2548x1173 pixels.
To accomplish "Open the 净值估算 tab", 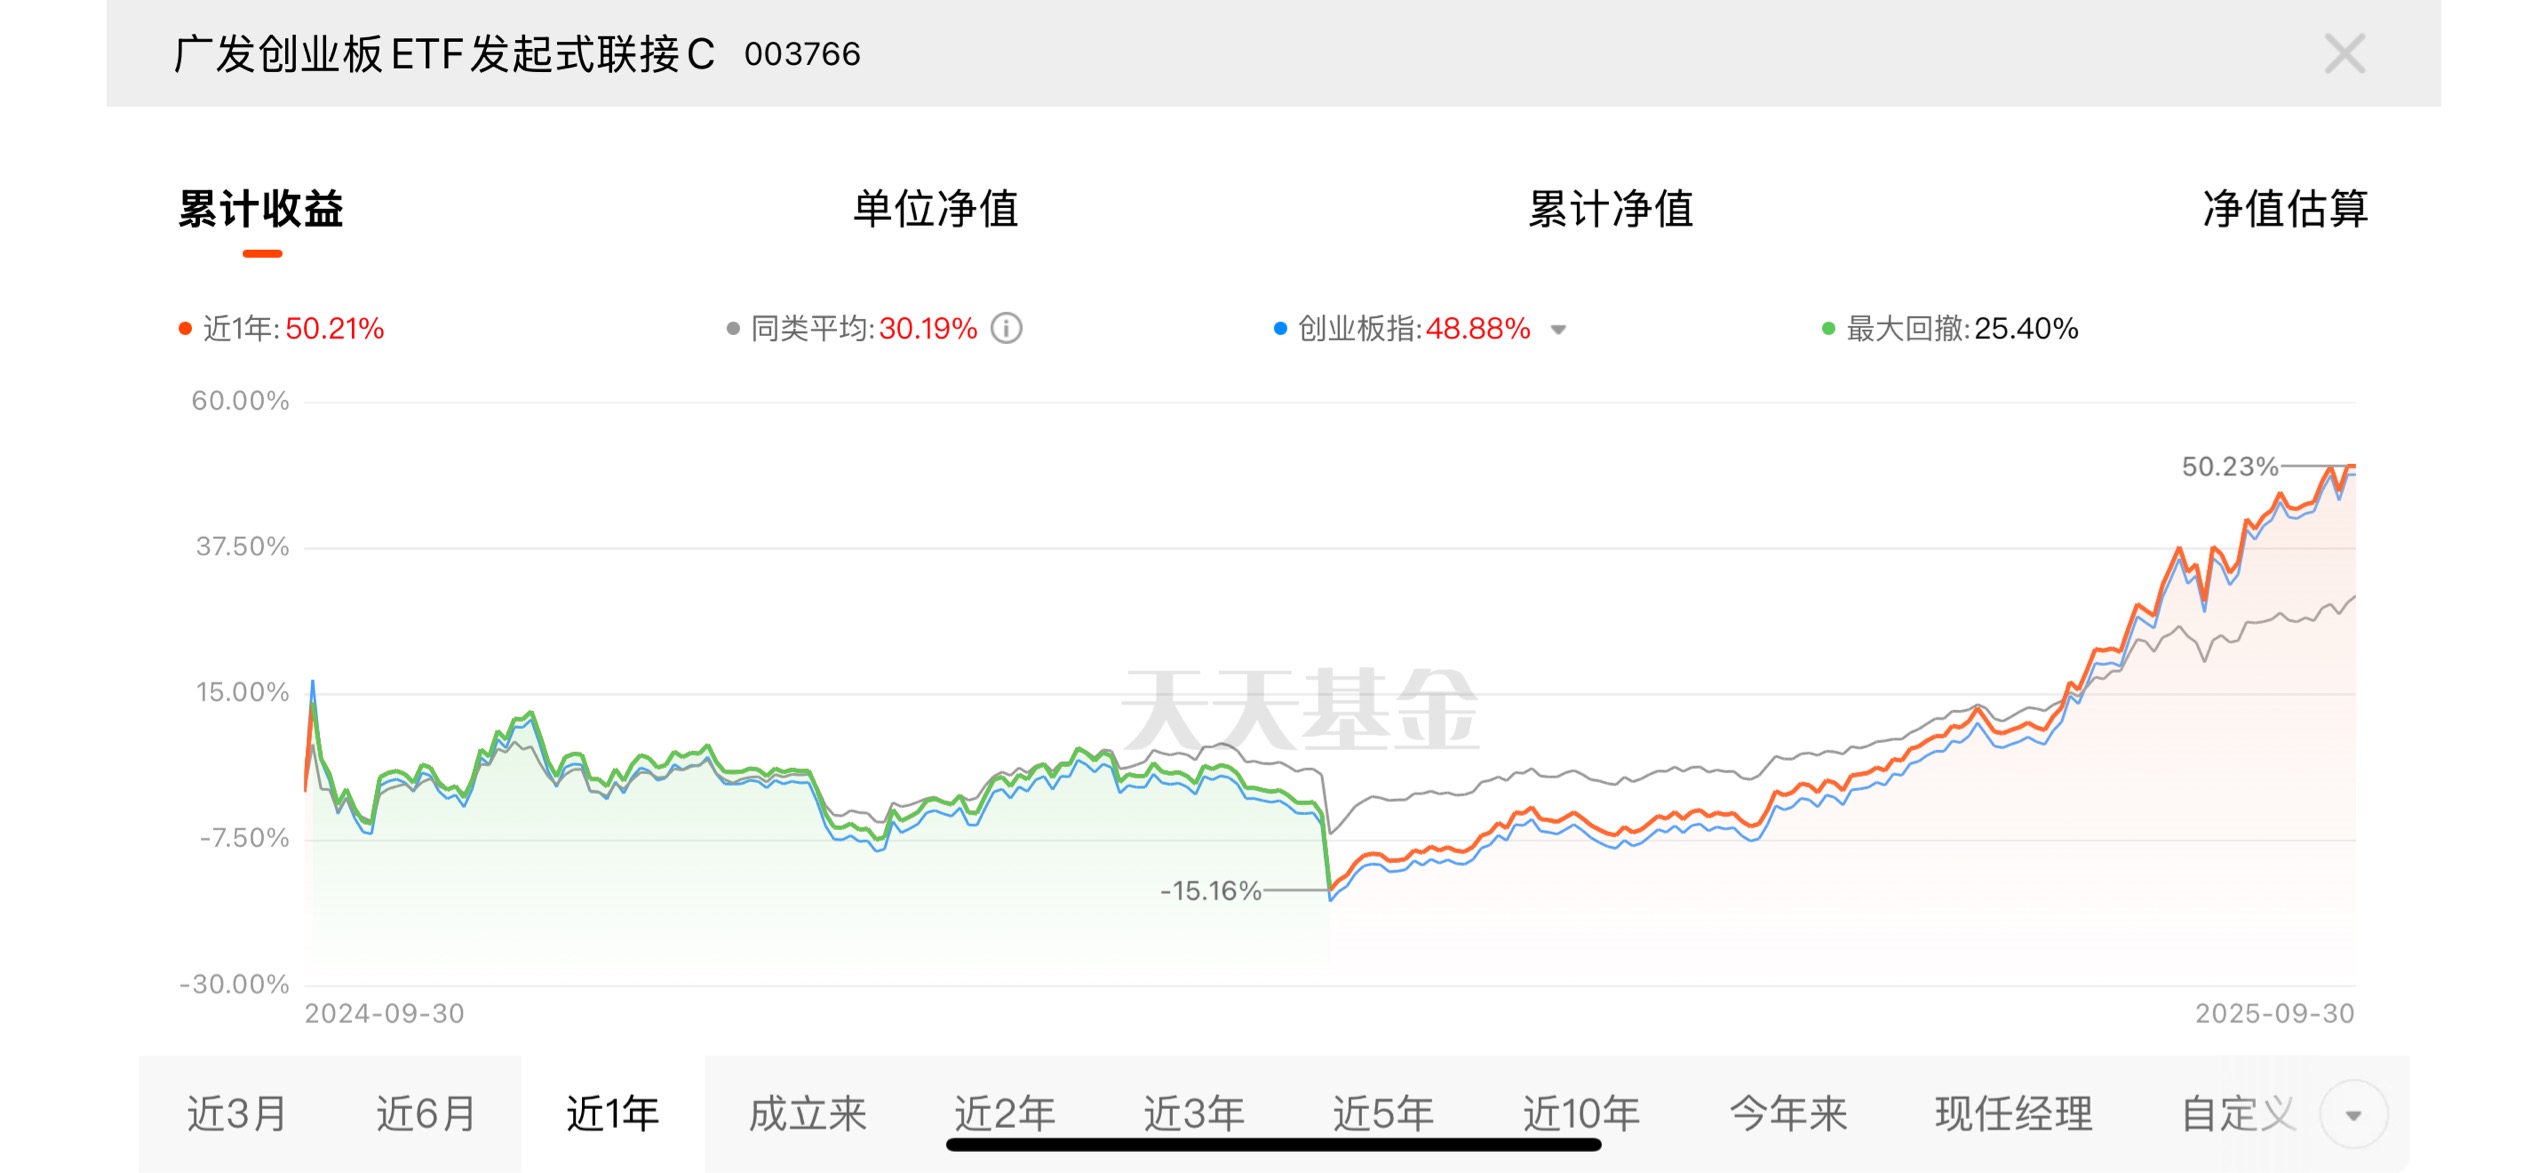I will (x=2285, y=209).
